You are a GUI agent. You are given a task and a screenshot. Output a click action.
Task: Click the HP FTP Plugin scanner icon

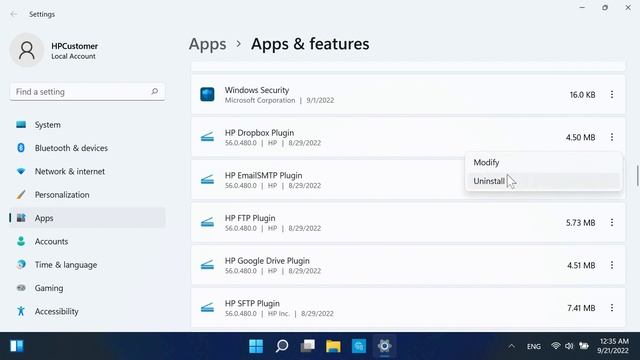[x=207, y=222]
